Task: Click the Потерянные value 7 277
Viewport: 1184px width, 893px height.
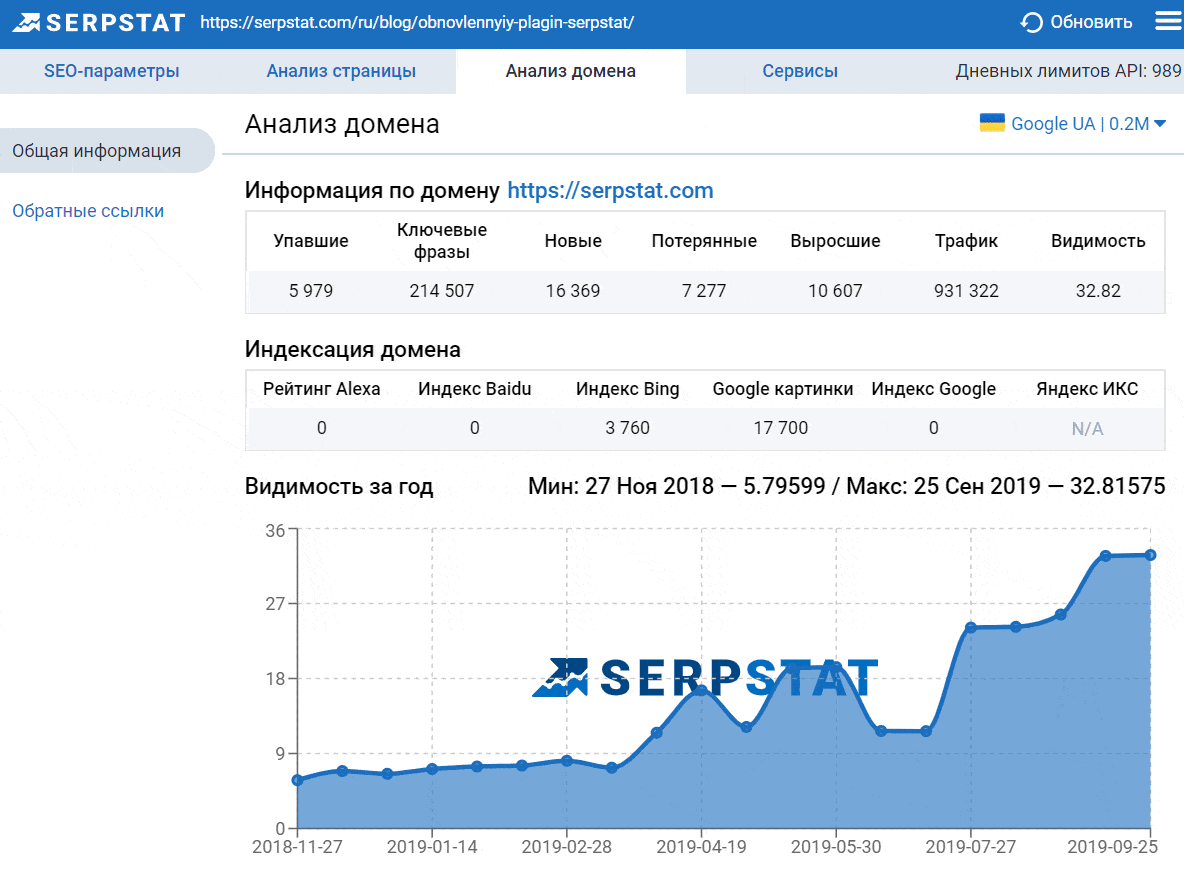Action: (x=704, y=291)
